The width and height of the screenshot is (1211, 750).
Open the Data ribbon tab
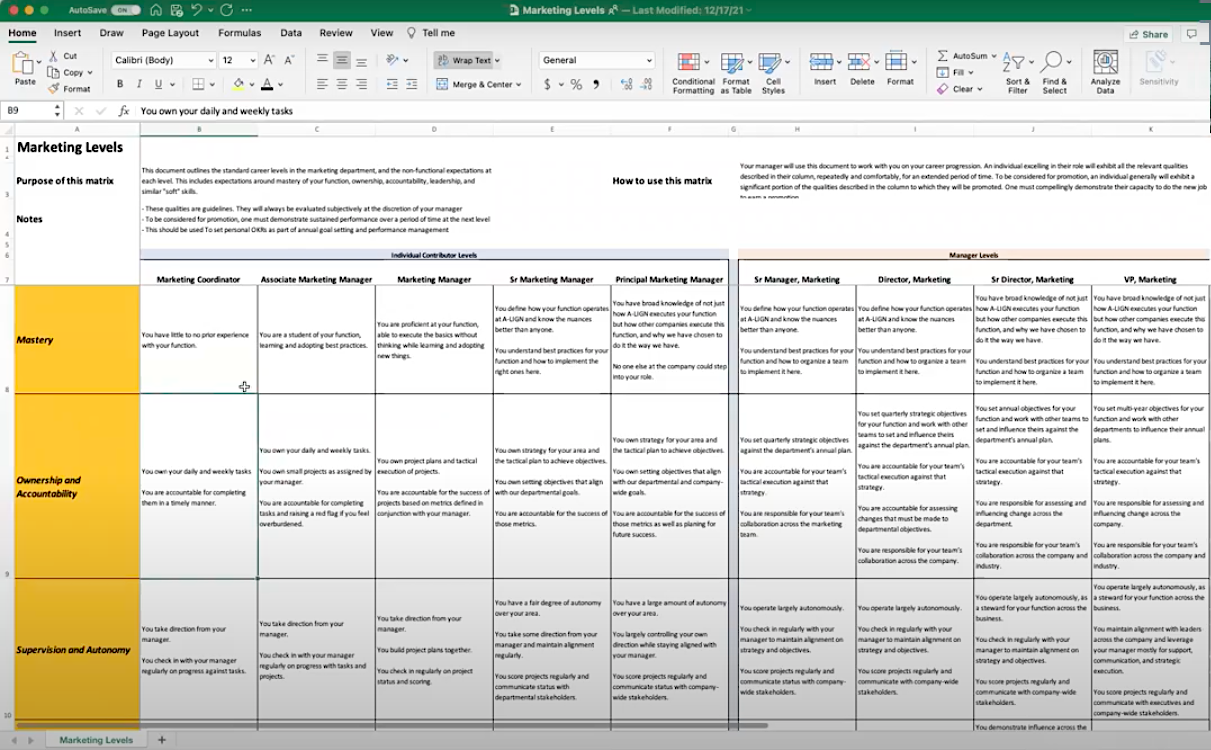[x=291, y=33]
